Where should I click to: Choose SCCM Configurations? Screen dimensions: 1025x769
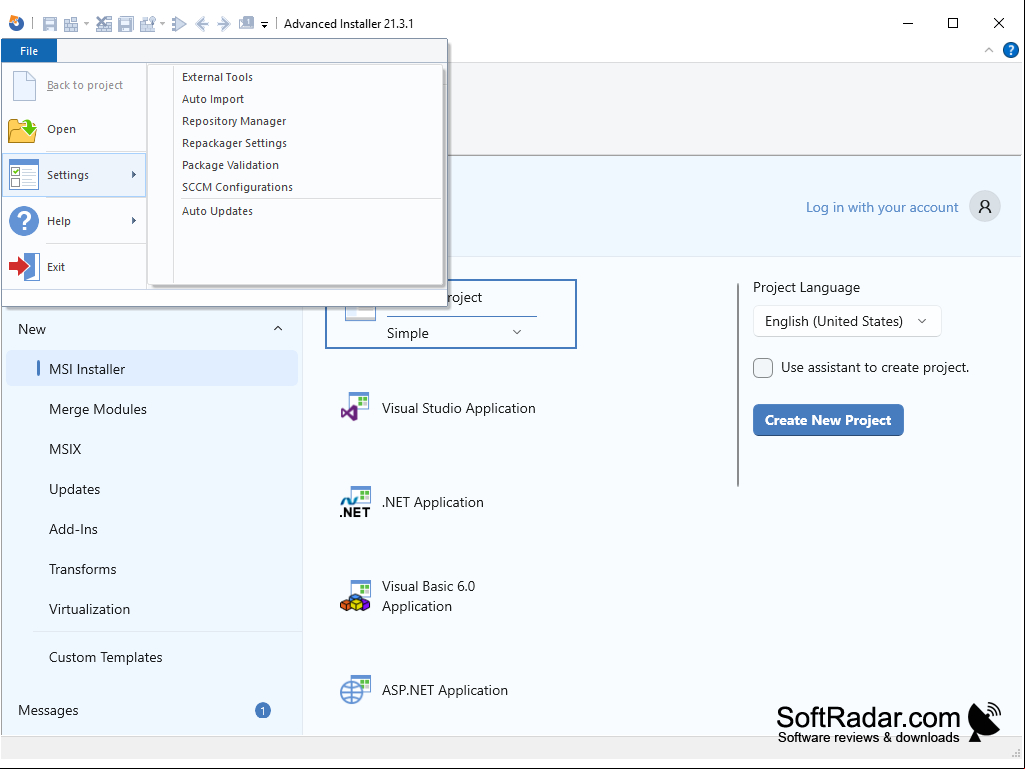(x=237, y=187)
